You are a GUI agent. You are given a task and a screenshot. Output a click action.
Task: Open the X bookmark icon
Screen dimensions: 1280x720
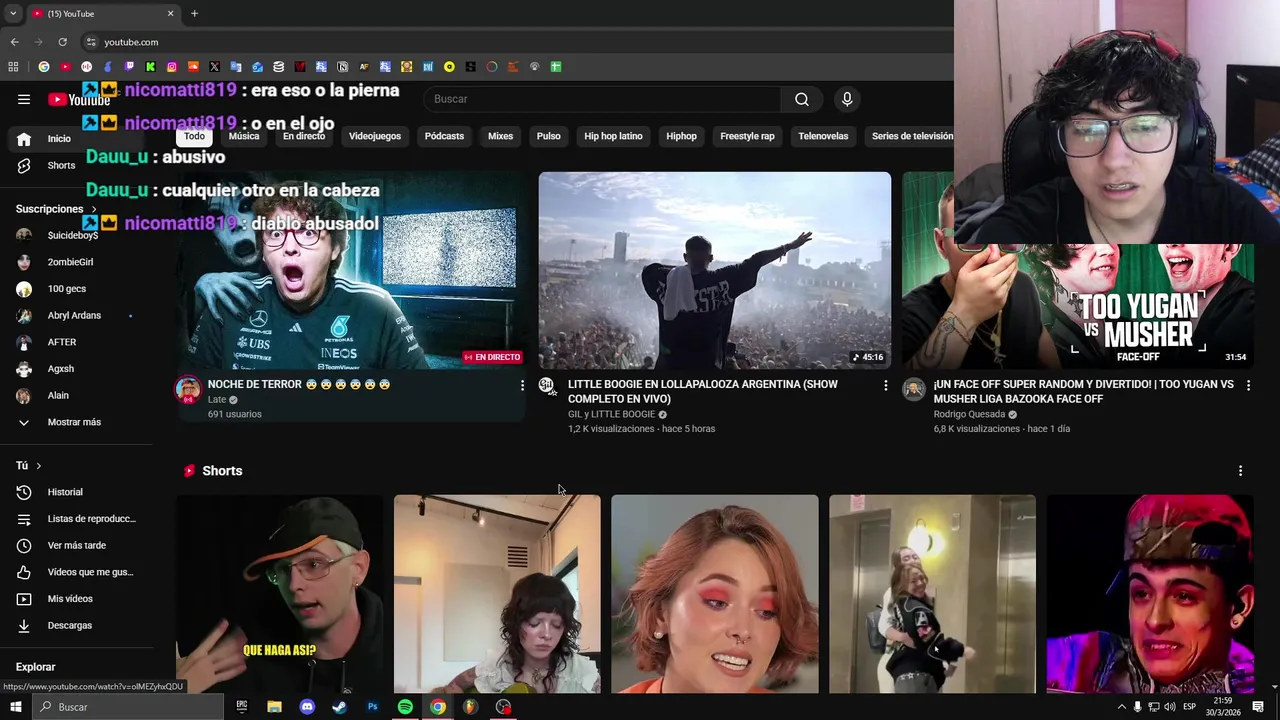tap(214, 67)
